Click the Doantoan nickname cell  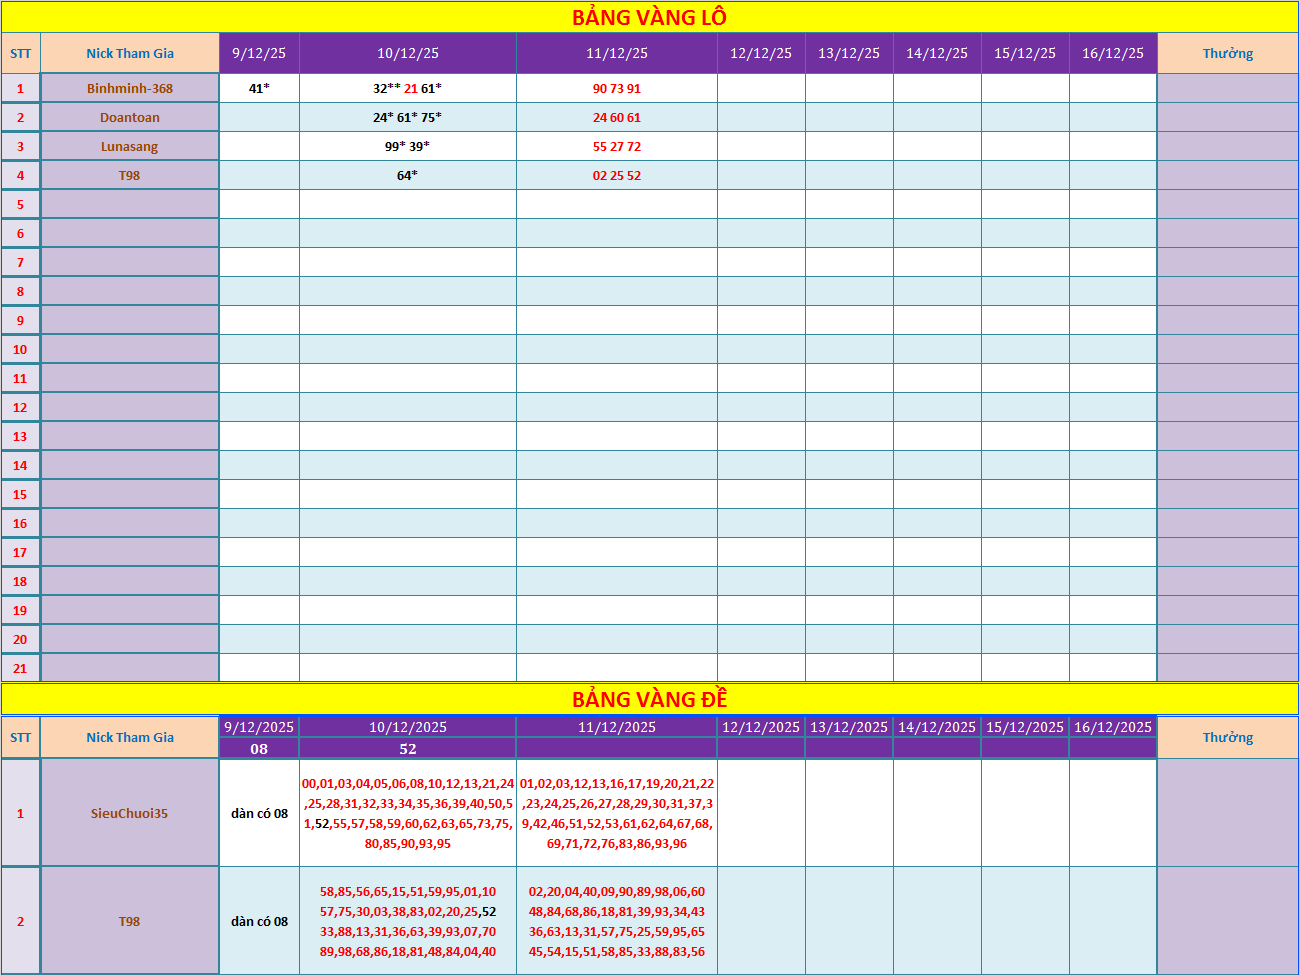pyautogui.click(x=130, y=117)
